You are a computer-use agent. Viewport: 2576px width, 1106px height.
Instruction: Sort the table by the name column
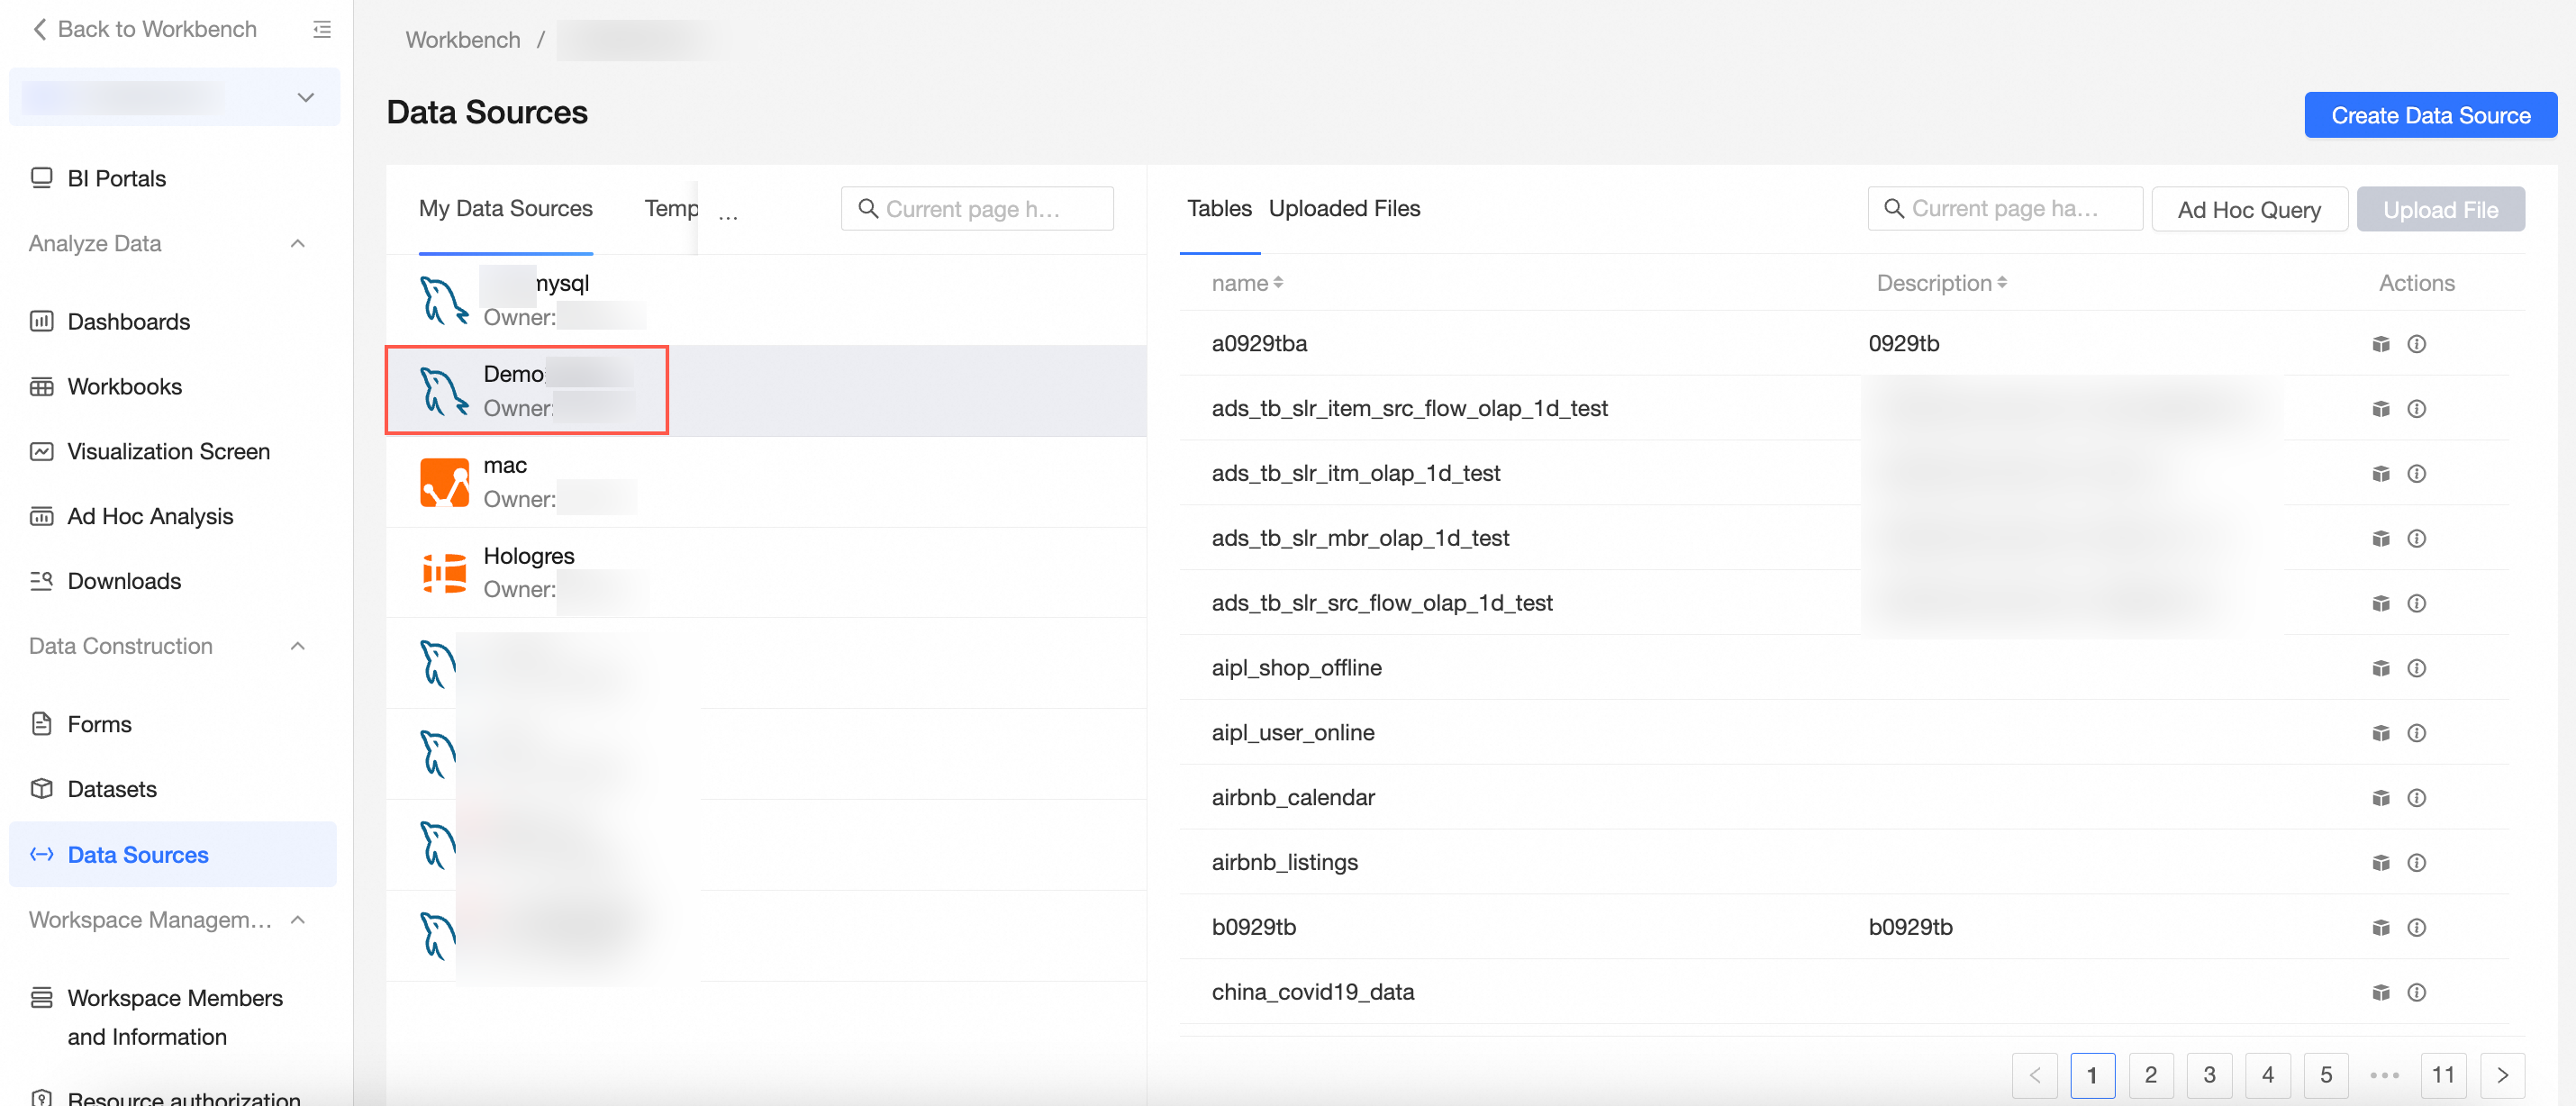click(x=1277, y=284)
